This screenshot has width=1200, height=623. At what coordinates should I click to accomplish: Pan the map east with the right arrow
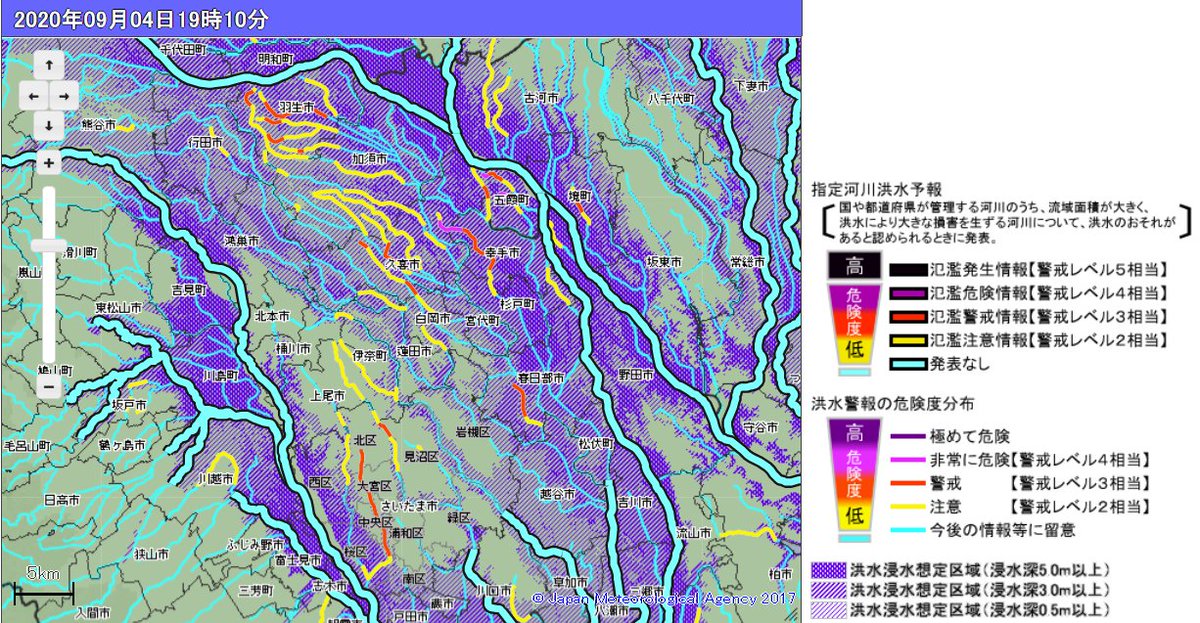coord(64,95)
